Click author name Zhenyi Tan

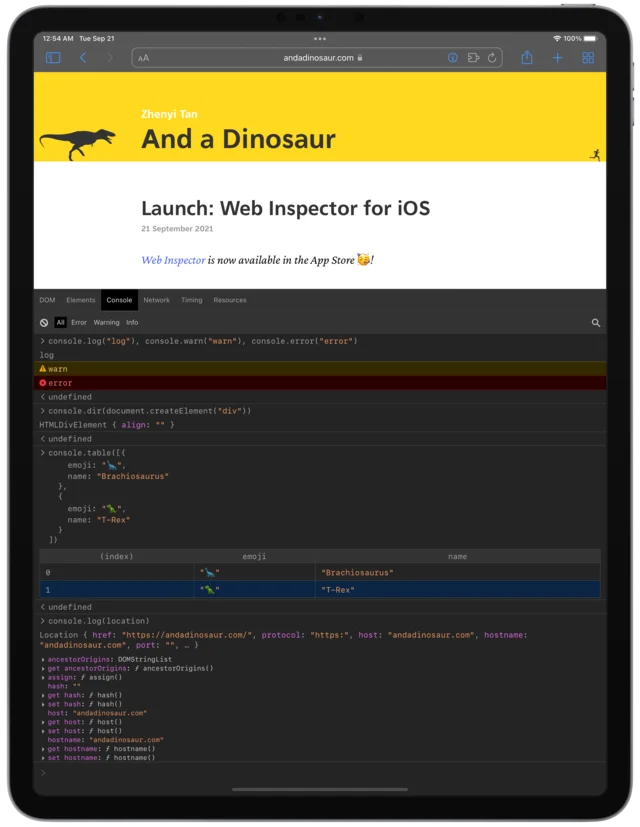pos(169,114)
